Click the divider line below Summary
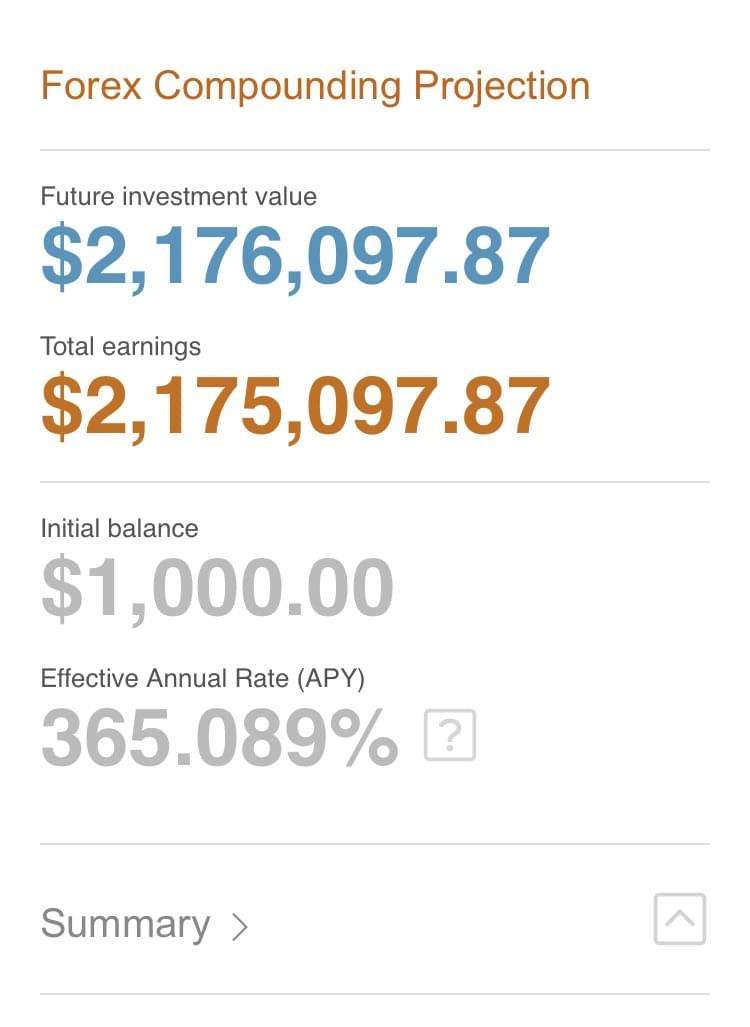Screen dimensions: 750x1027 click(375, 994)
